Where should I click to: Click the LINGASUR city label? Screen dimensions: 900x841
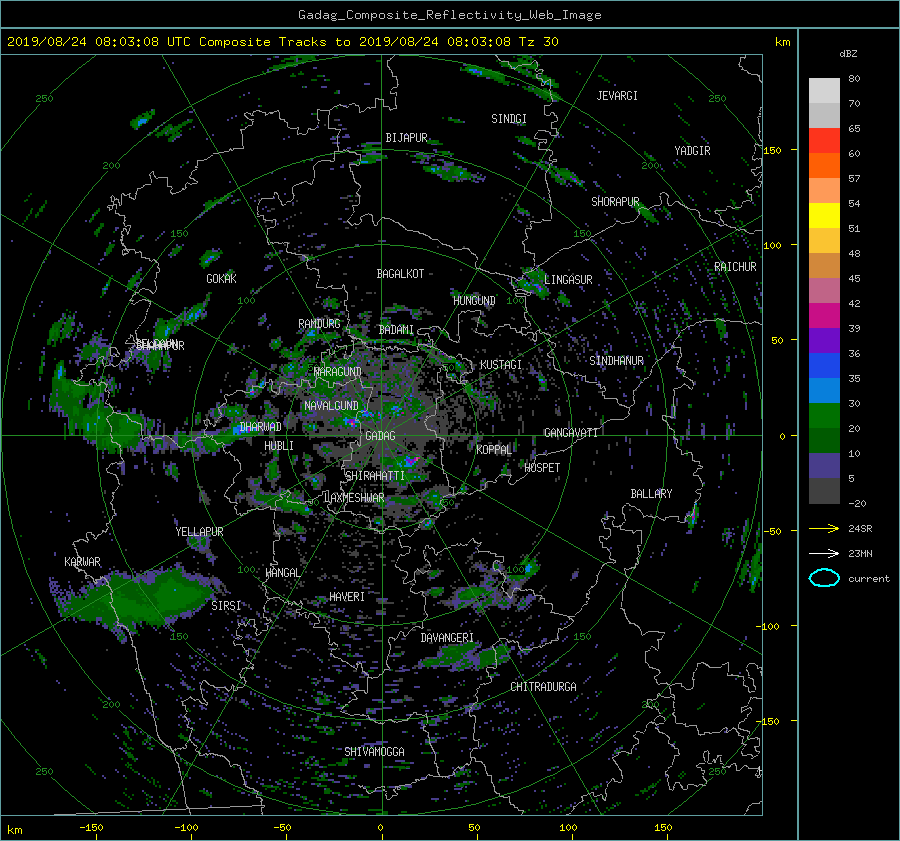tap(568, 280)
